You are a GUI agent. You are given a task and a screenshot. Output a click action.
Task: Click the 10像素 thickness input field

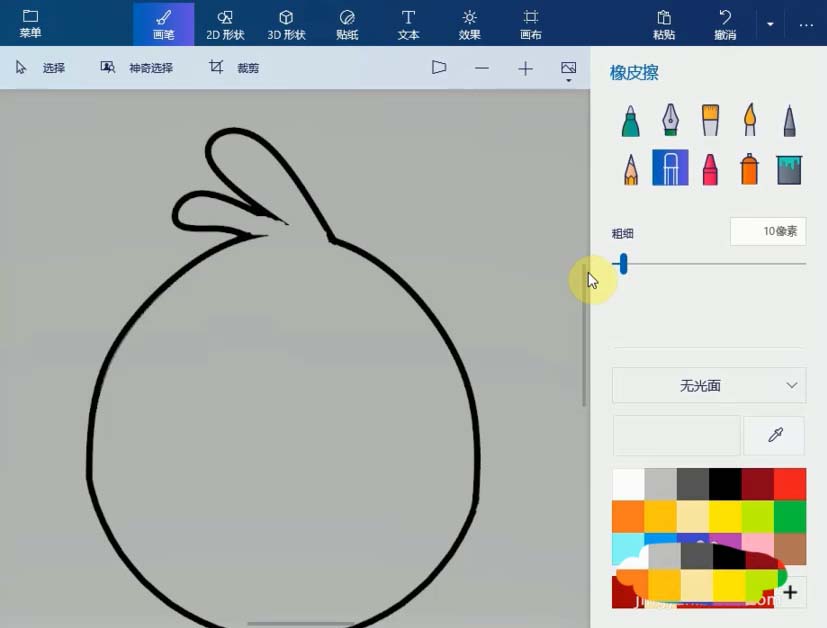tap(768, 231)
